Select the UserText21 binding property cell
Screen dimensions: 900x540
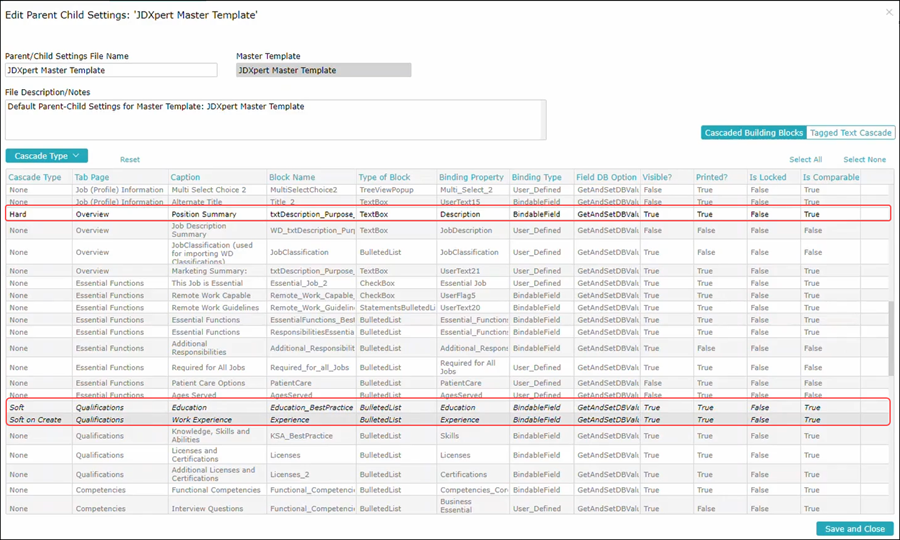click(460, 271)
